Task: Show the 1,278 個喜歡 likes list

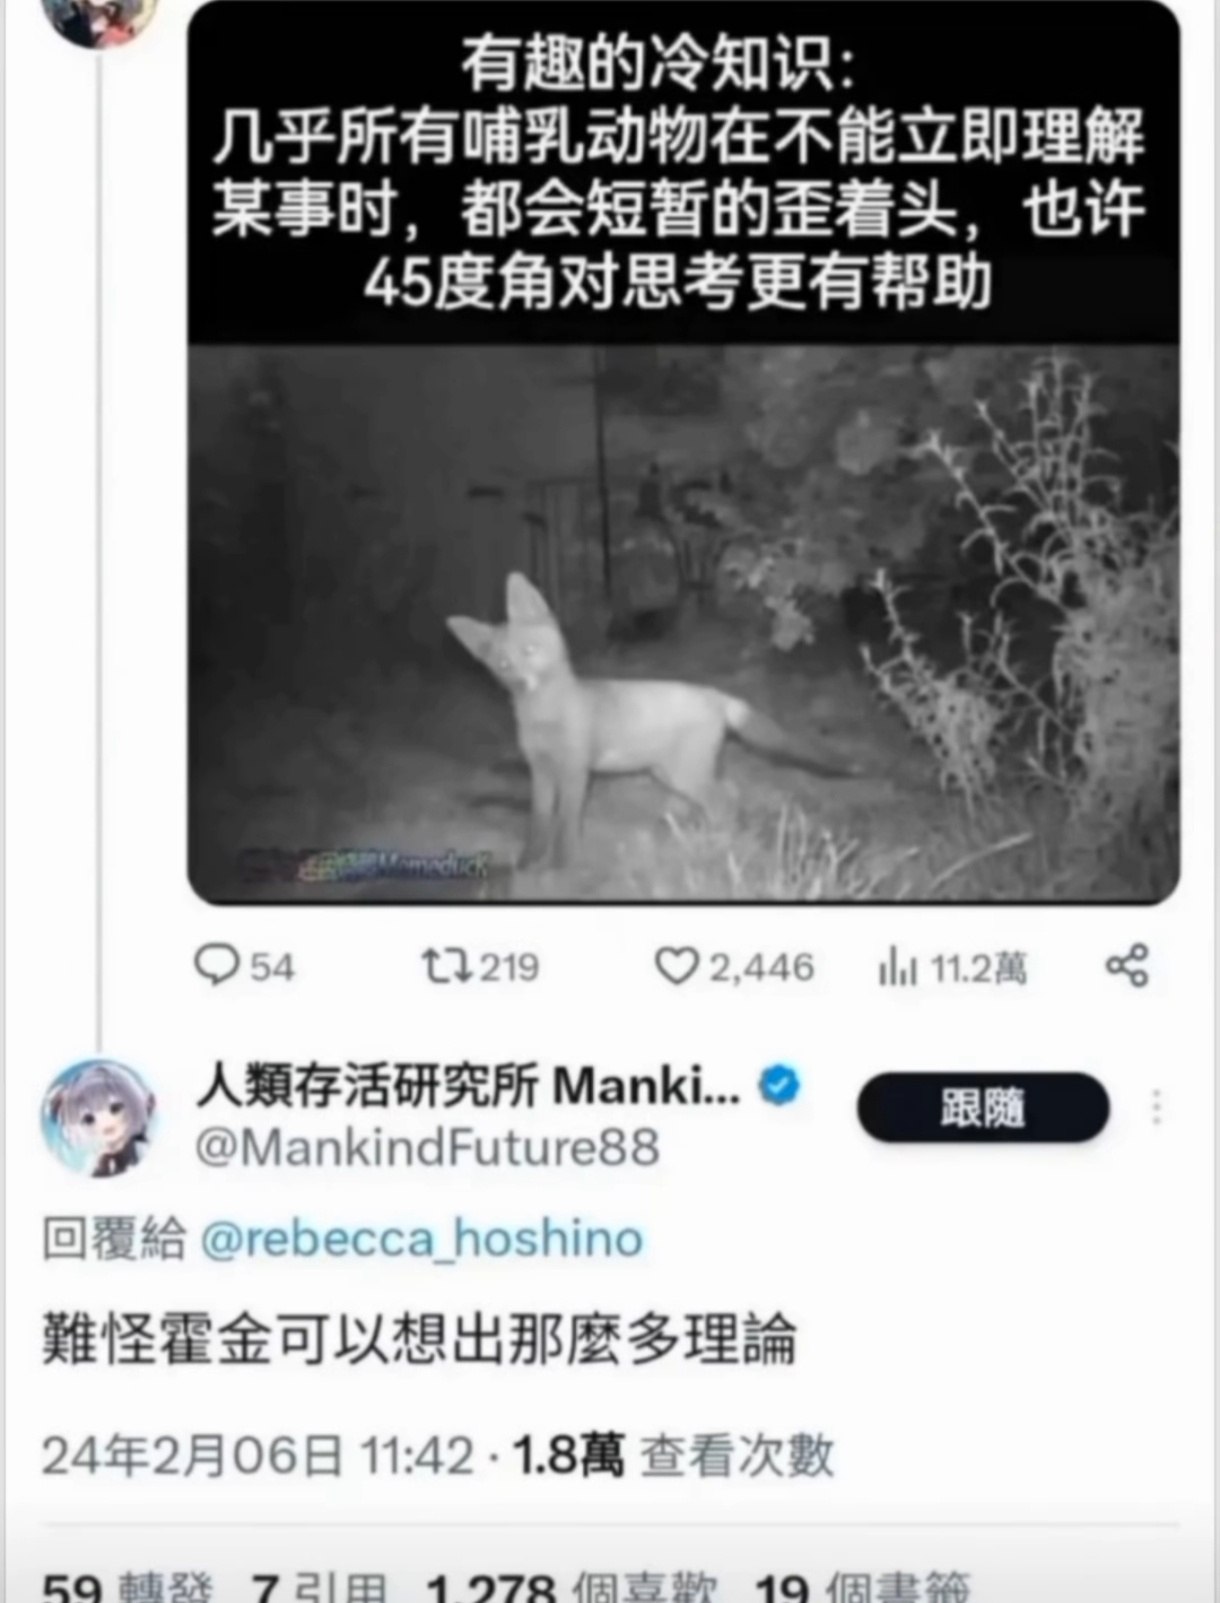Action: click(572, 1587)
